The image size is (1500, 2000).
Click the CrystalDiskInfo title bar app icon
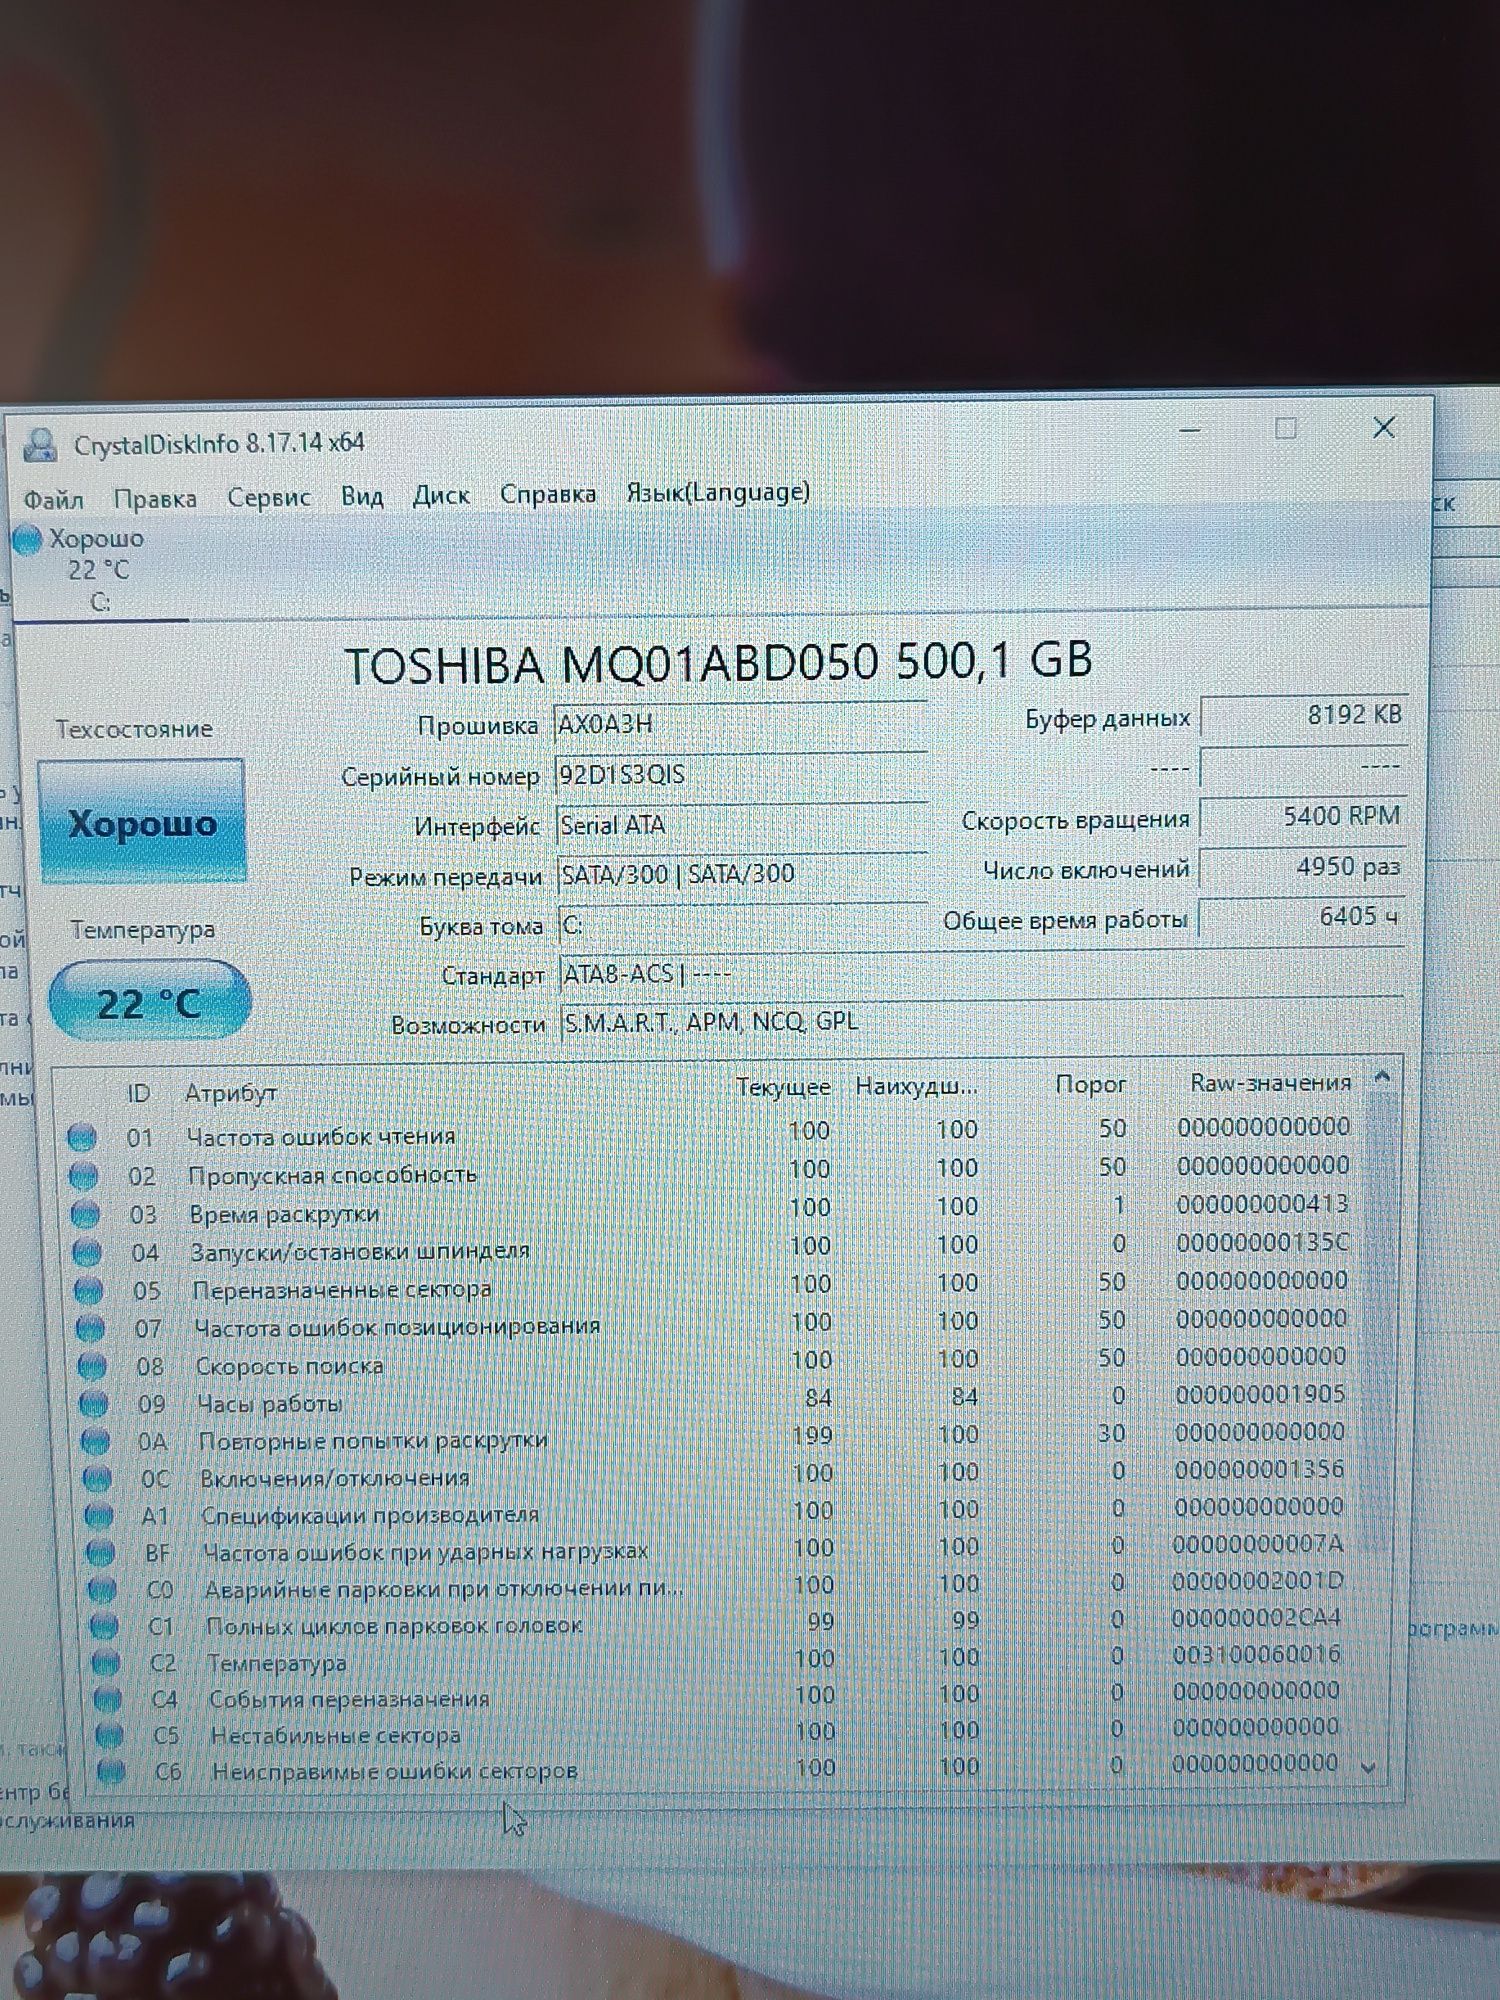(x=40, y=445)
